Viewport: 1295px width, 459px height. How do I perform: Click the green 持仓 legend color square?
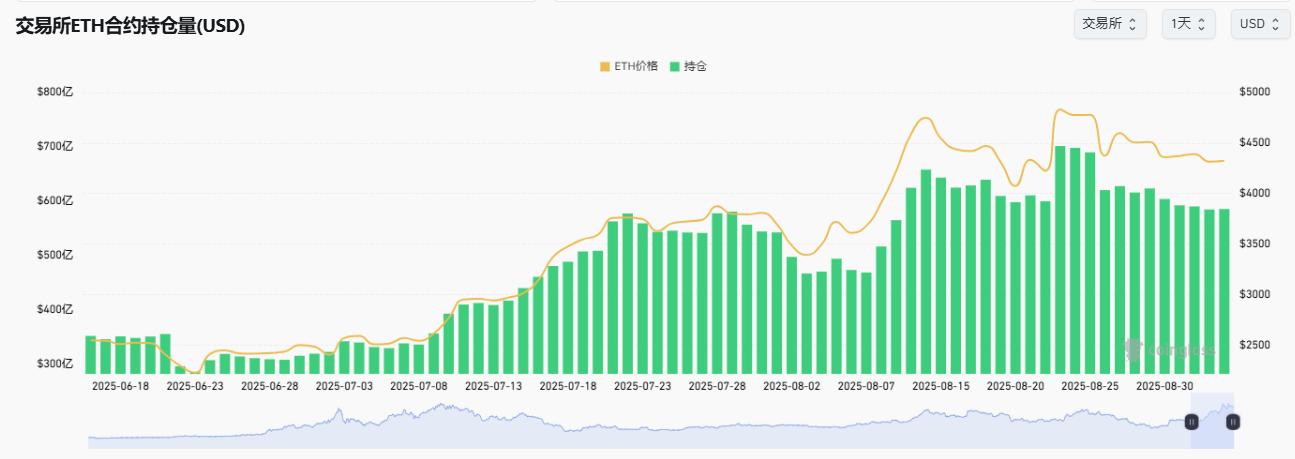click(676, 66)
